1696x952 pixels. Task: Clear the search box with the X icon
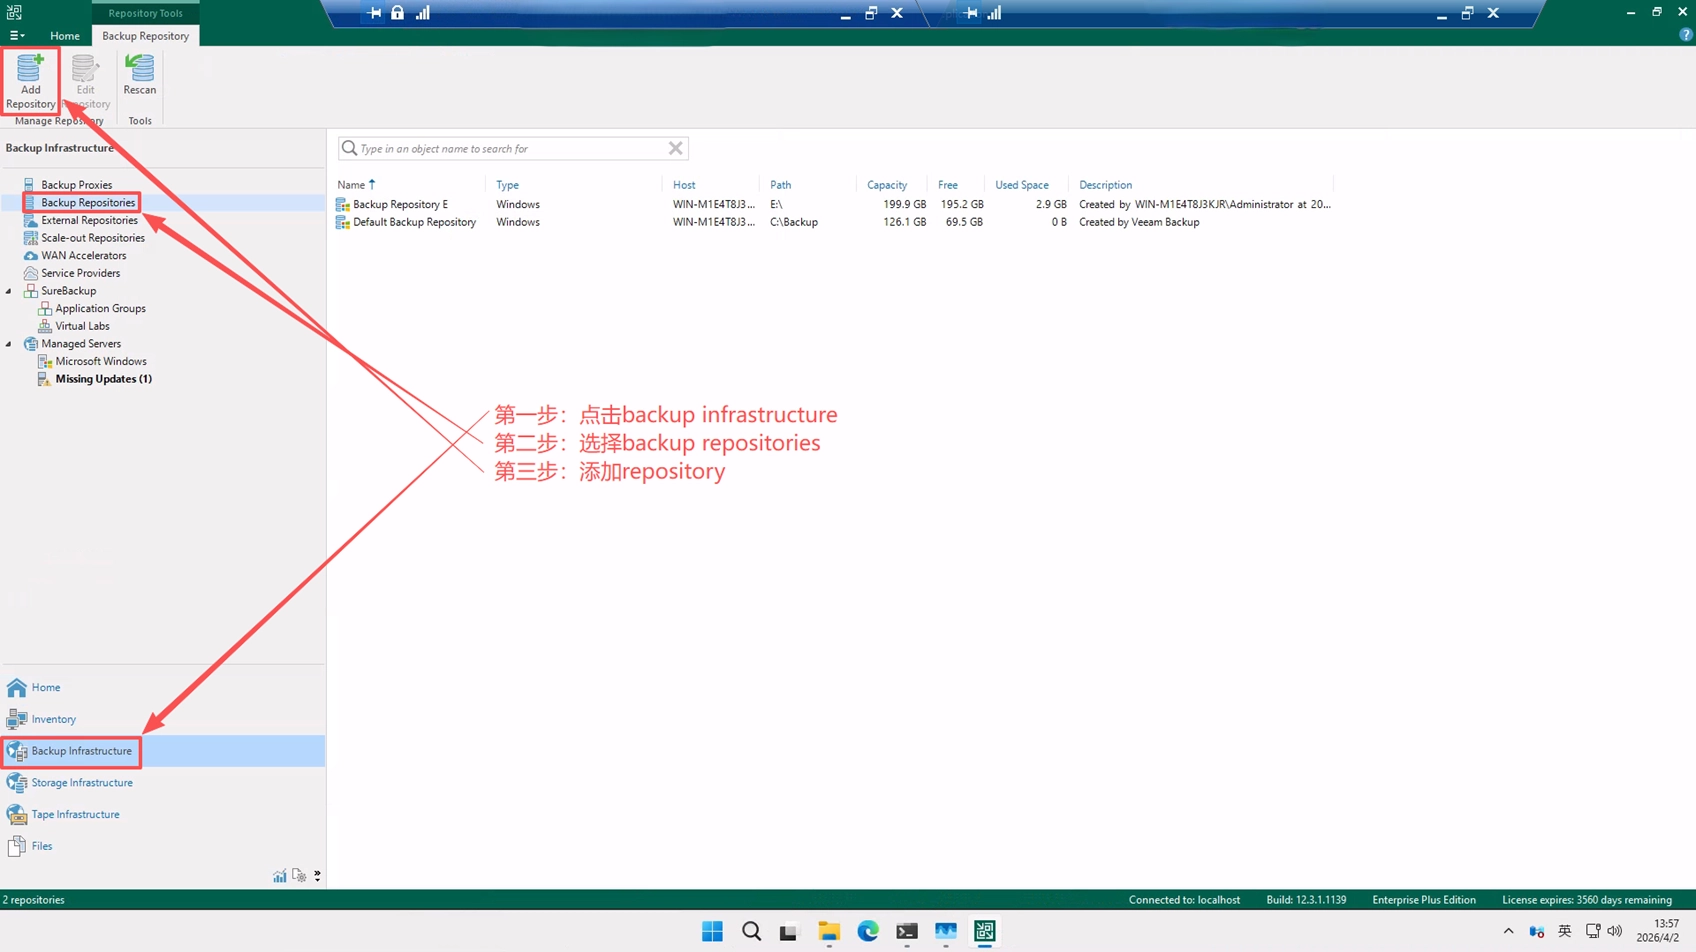click(676, 149)
